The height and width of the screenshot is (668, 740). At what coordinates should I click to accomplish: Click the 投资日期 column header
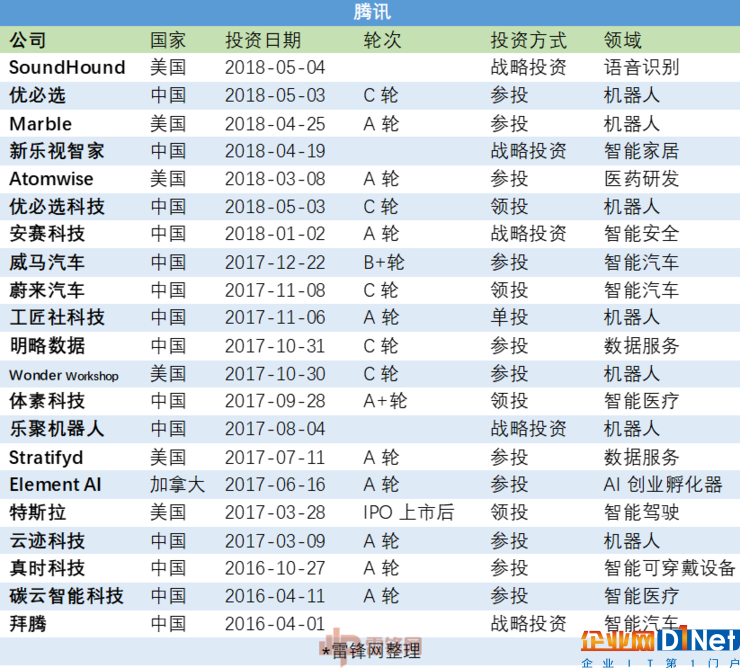coord(263,40)
